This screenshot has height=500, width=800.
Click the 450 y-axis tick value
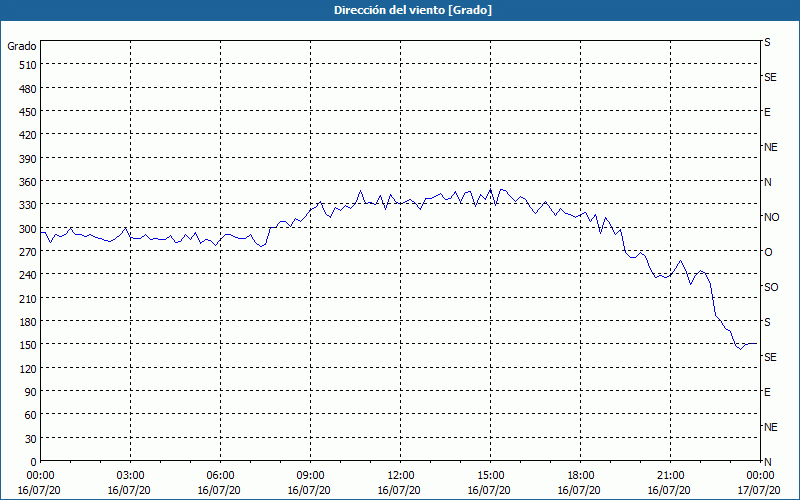(29, 112)
